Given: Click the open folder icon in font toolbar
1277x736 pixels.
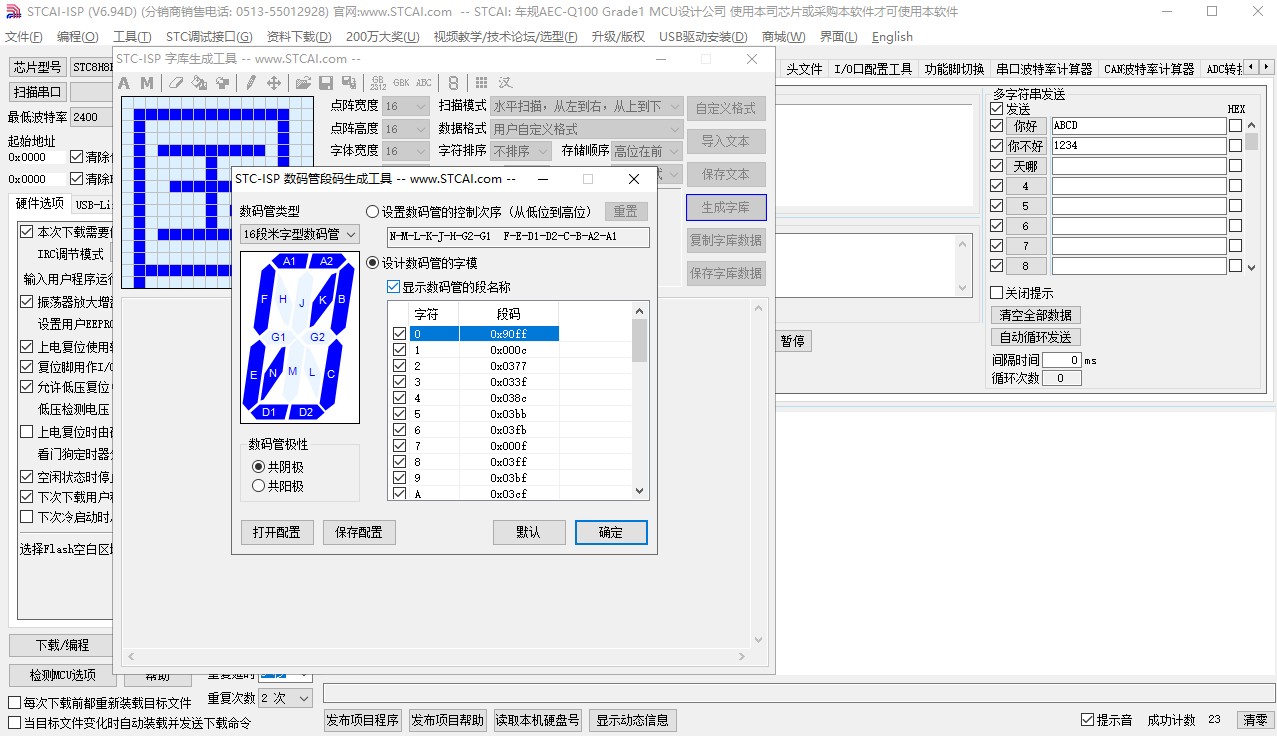Looking at the screenshot, I should point(303,83).
